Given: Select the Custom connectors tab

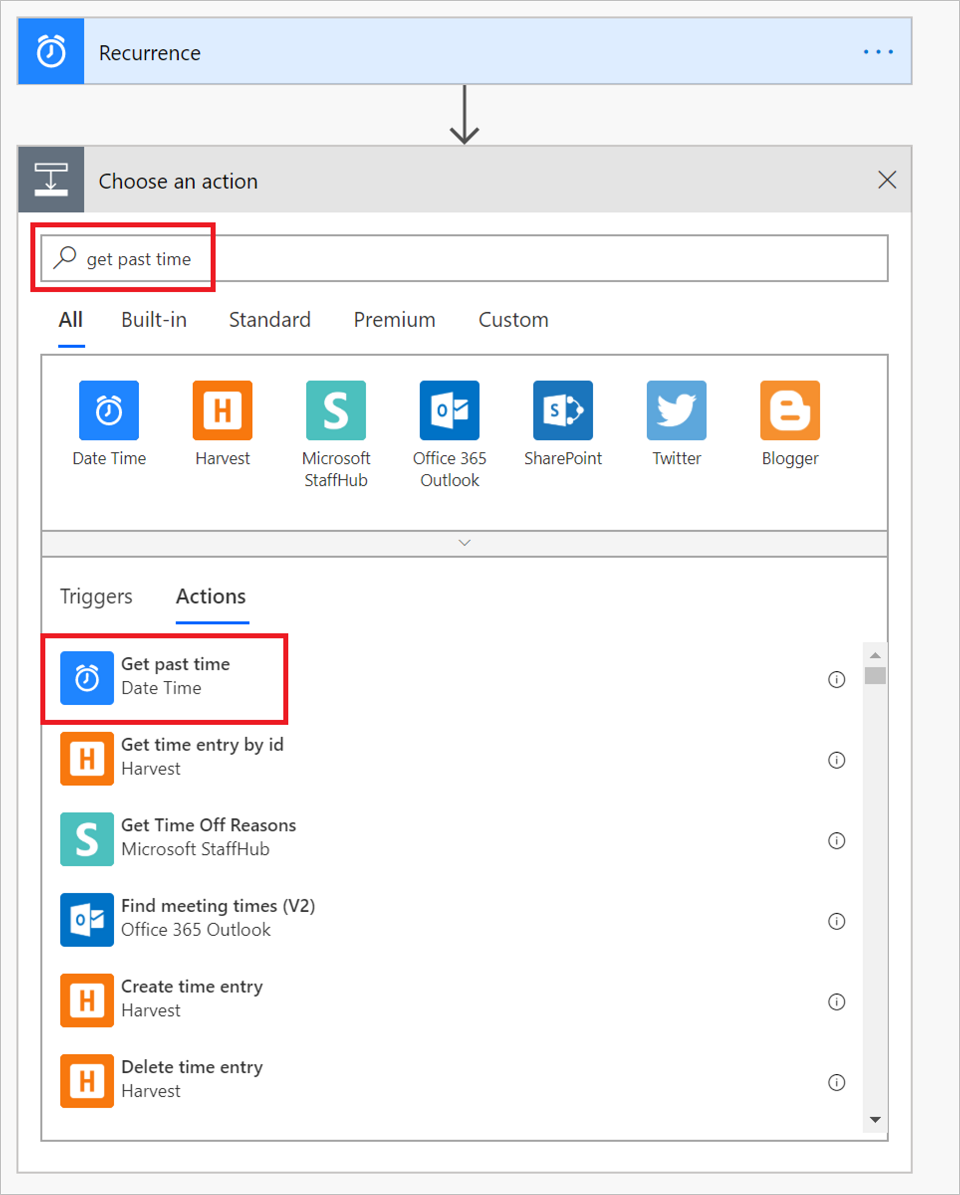Looking at the screenshot, I should [513, 320].
